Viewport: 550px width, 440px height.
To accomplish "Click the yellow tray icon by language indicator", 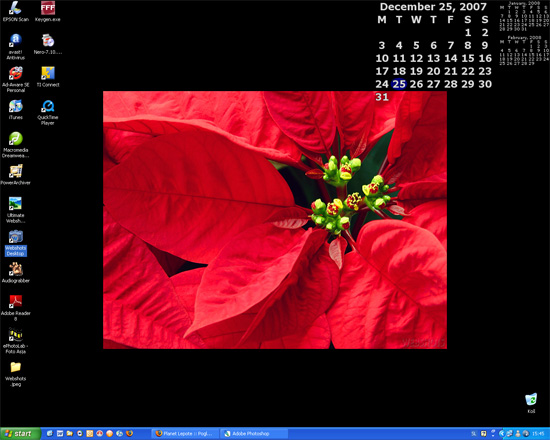I will point(483,434).
